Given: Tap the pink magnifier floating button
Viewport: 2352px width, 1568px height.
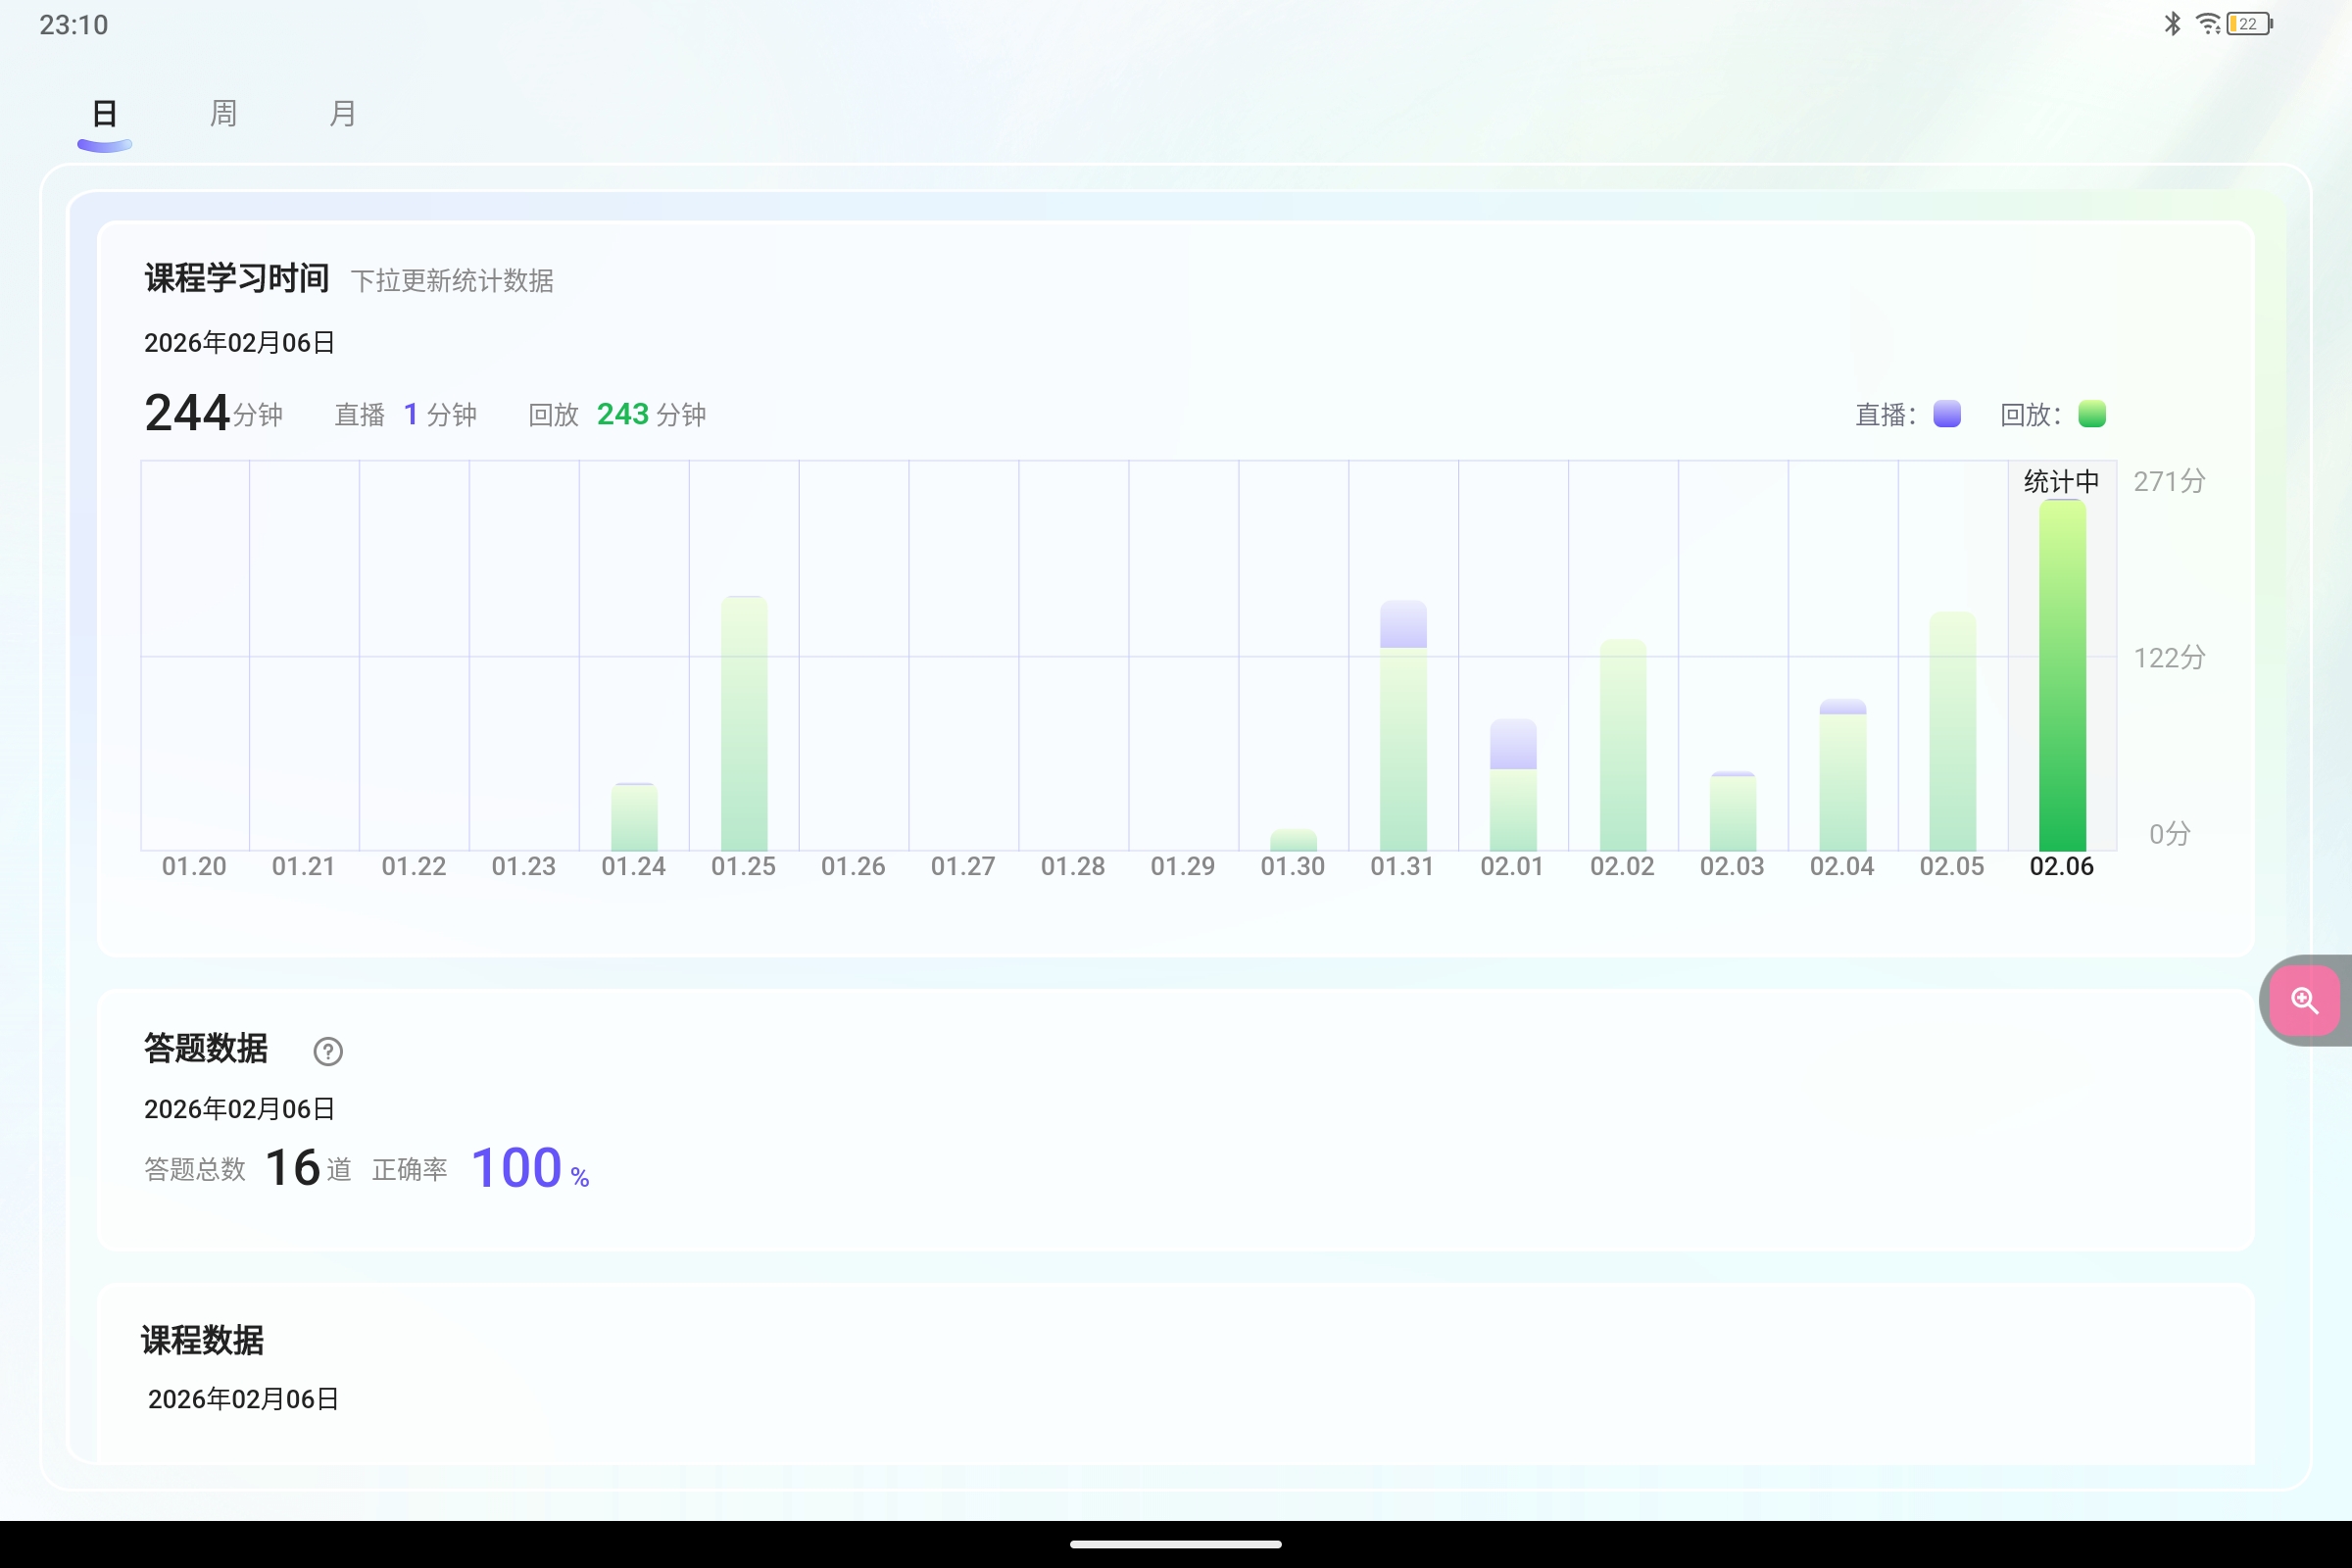Looking at the screenshot, I should click(2305, 1000).
